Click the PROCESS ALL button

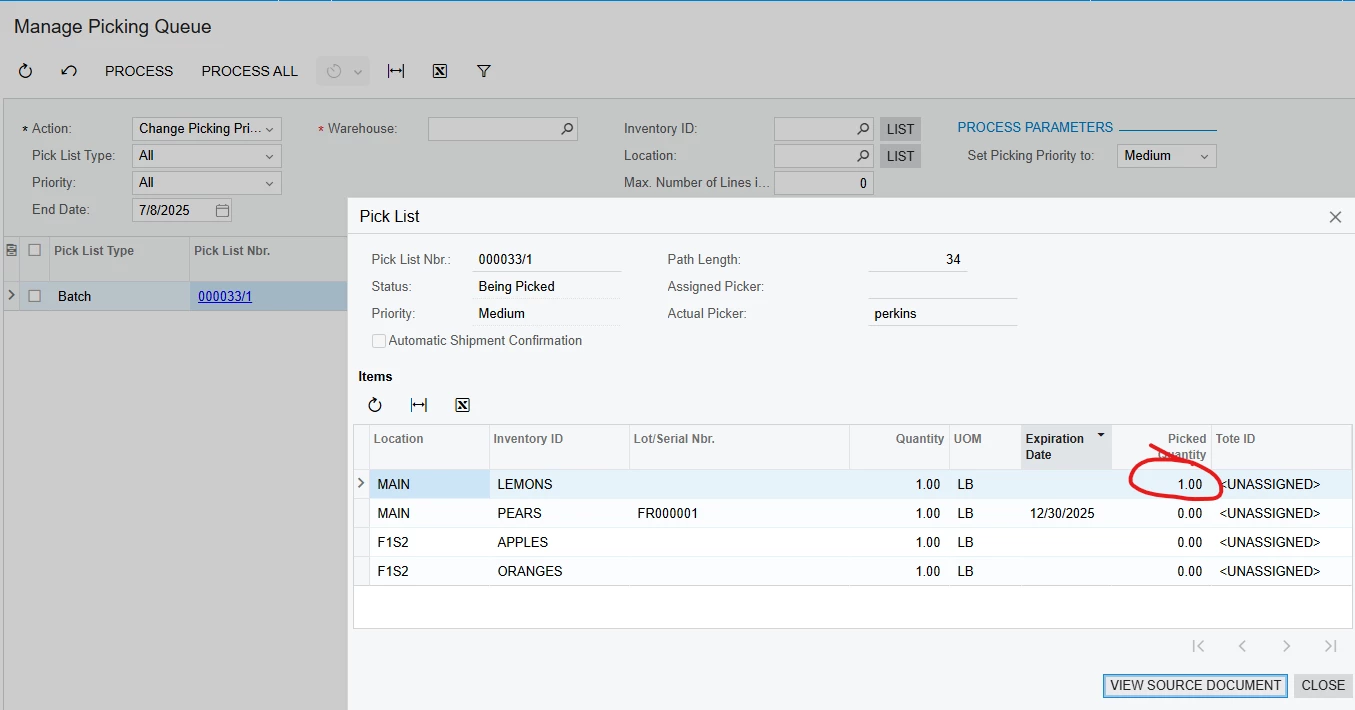tap(250, 71)
